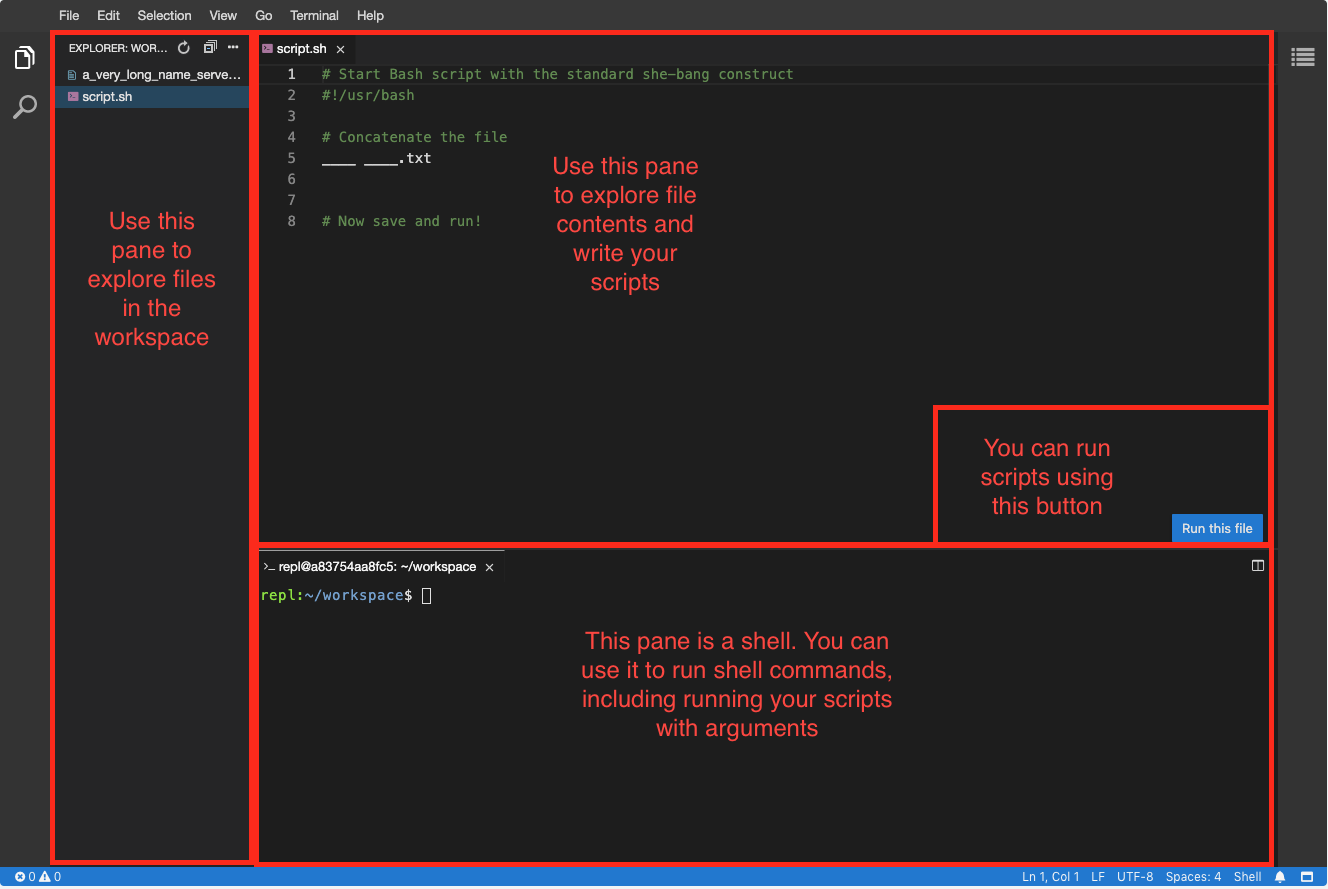Click the #!/usr/bin/bash line in editor
The image size is (1328, 889).
click(368, 95)
